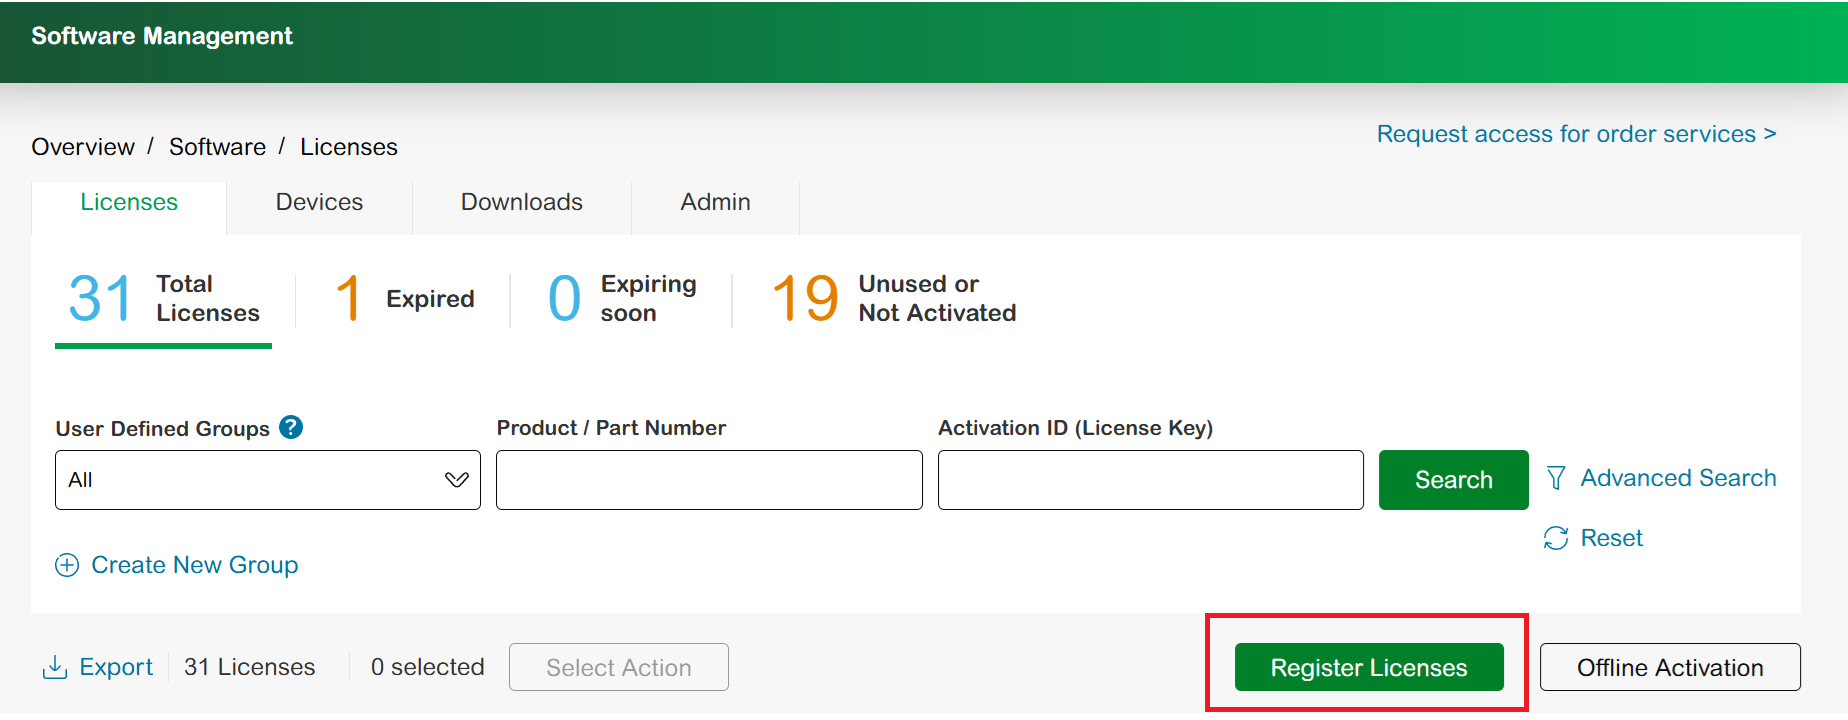Click the green Search button
The height and width of the screenshot is (720, 1848).
[x=1454, y=480]
